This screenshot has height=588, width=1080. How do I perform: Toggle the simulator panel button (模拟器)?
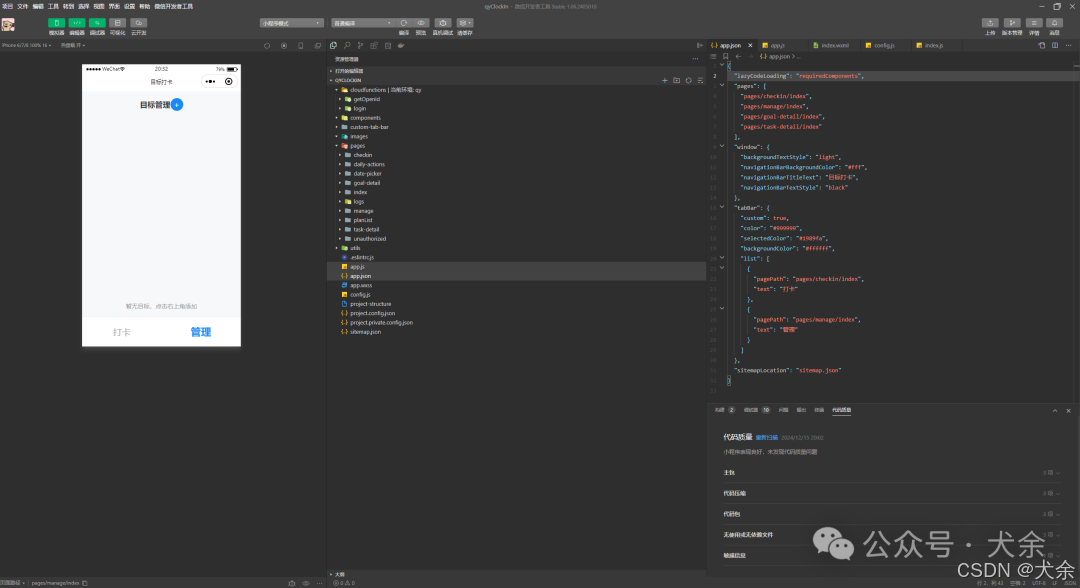point(56,23)
